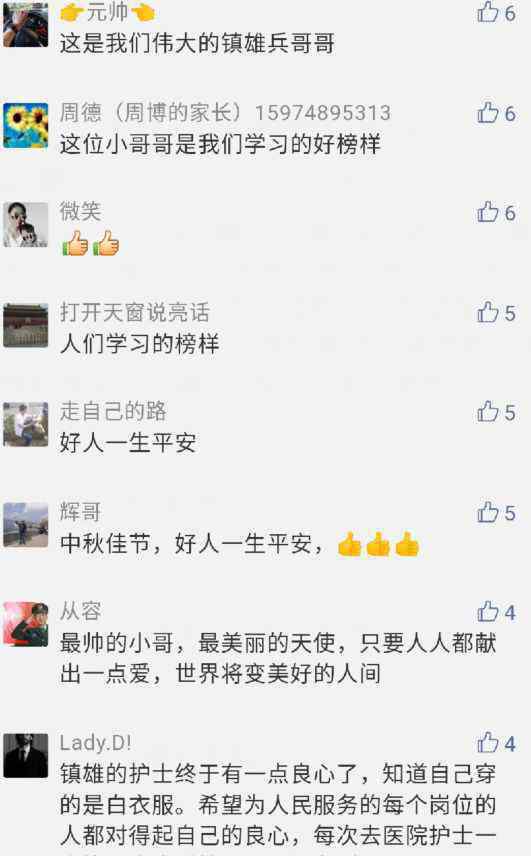
Task: Open 从容's soldier avatar
Action: click(x=26, y=624)
